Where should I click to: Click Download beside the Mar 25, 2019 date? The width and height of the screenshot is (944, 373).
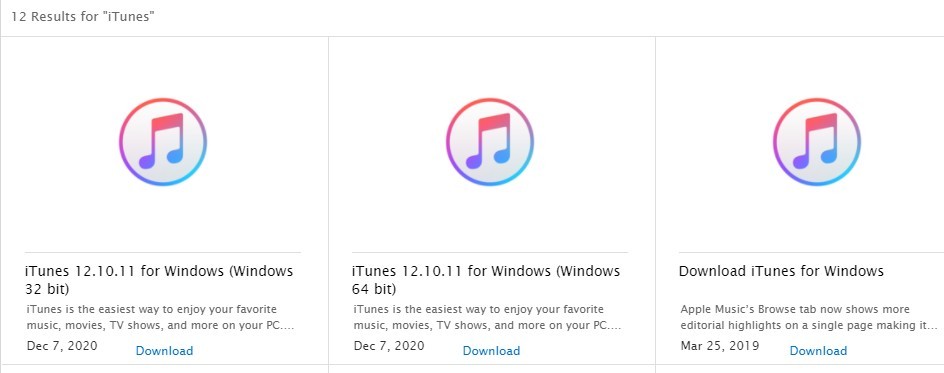coord(818,351)
